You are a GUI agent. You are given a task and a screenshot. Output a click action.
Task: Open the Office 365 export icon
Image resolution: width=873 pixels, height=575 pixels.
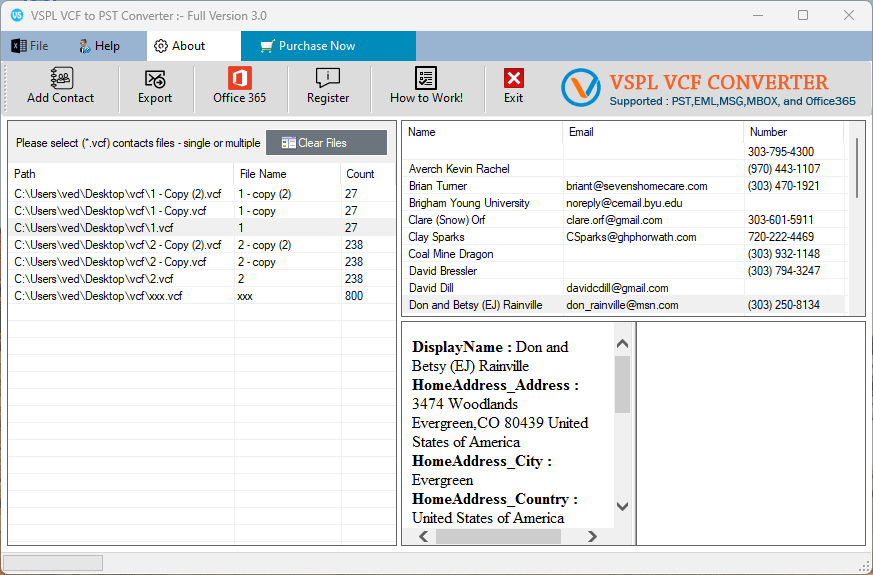239,78
